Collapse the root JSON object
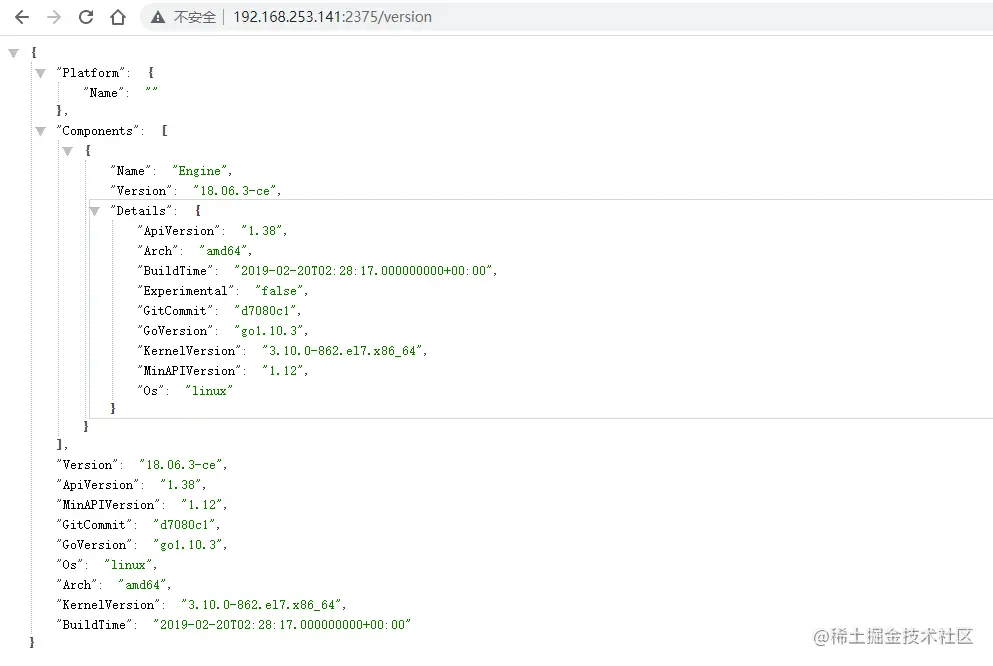Screen dimensions: 993x666 [13, 53]
